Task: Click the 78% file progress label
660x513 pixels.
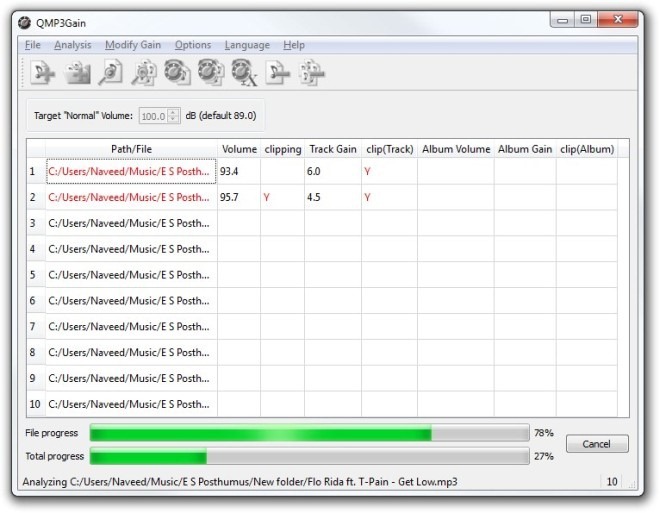Action: tap(544, 433)
